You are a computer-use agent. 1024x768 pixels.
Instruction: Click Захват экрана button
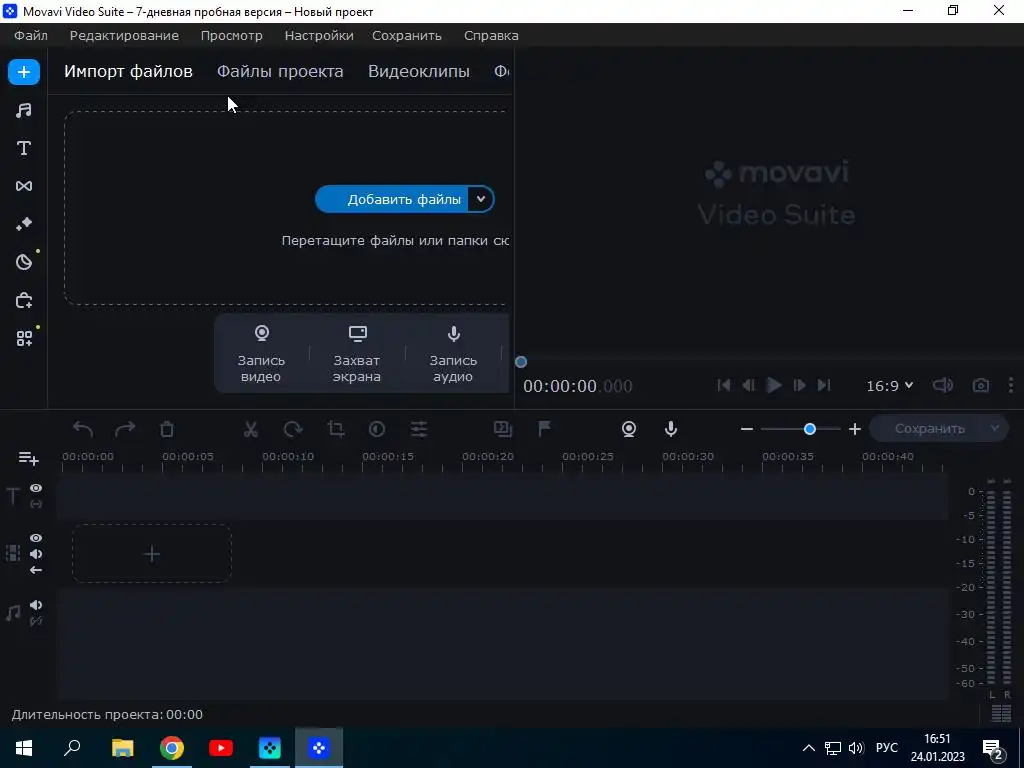pos(357,355)
